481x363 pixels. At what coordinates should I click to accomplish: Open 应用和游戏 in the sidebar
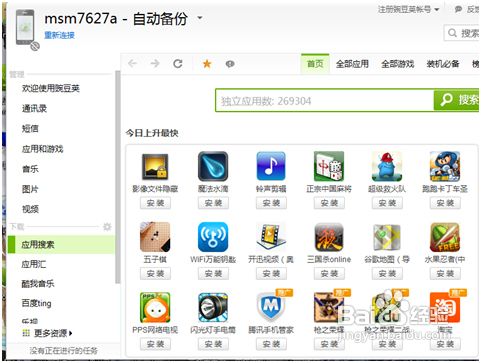(x=42, y=149)
